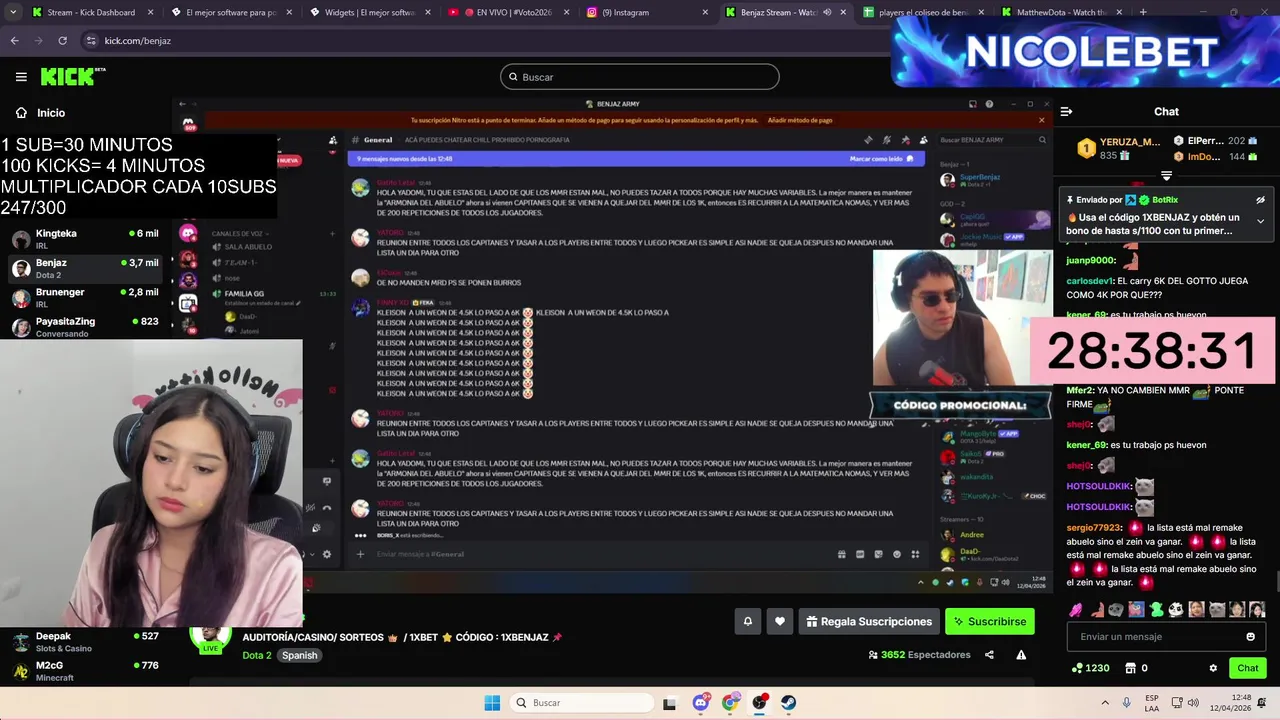This screenshot has width=1280, height=720.
Task: Click the Kick logo
Action: [72, 76]
